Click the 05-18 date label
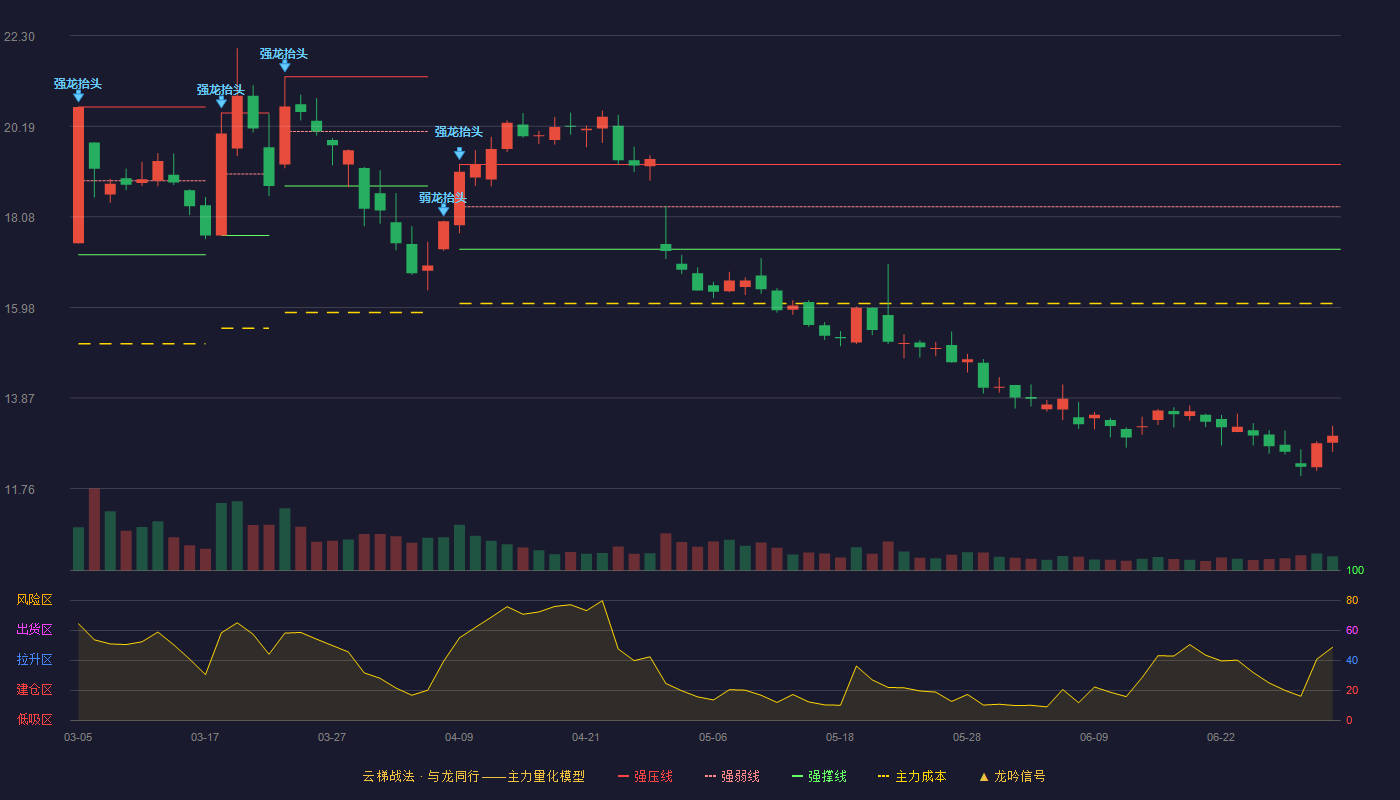The width and height of the screenshot is (1400, 800). pyautogui.click(x=840, y=737)
